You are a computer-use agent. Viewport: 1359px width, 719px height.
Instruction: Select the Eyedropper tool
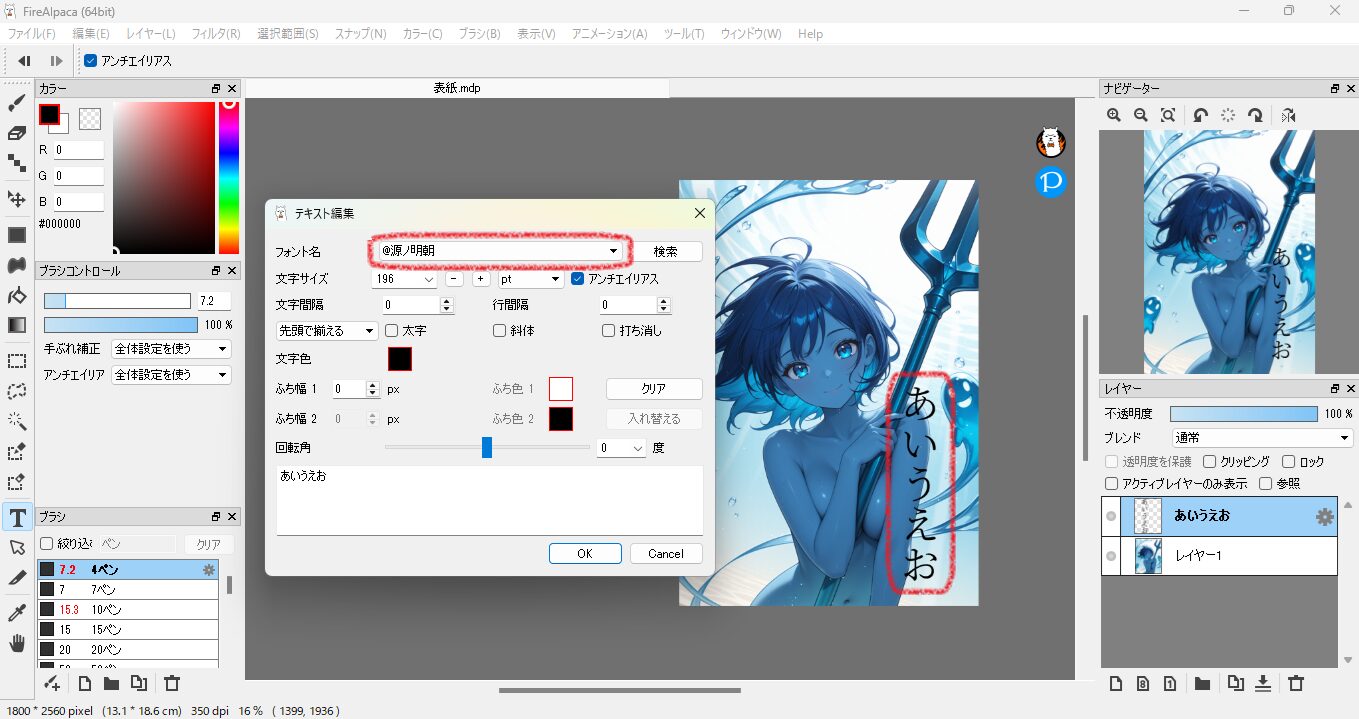[17, 612]
